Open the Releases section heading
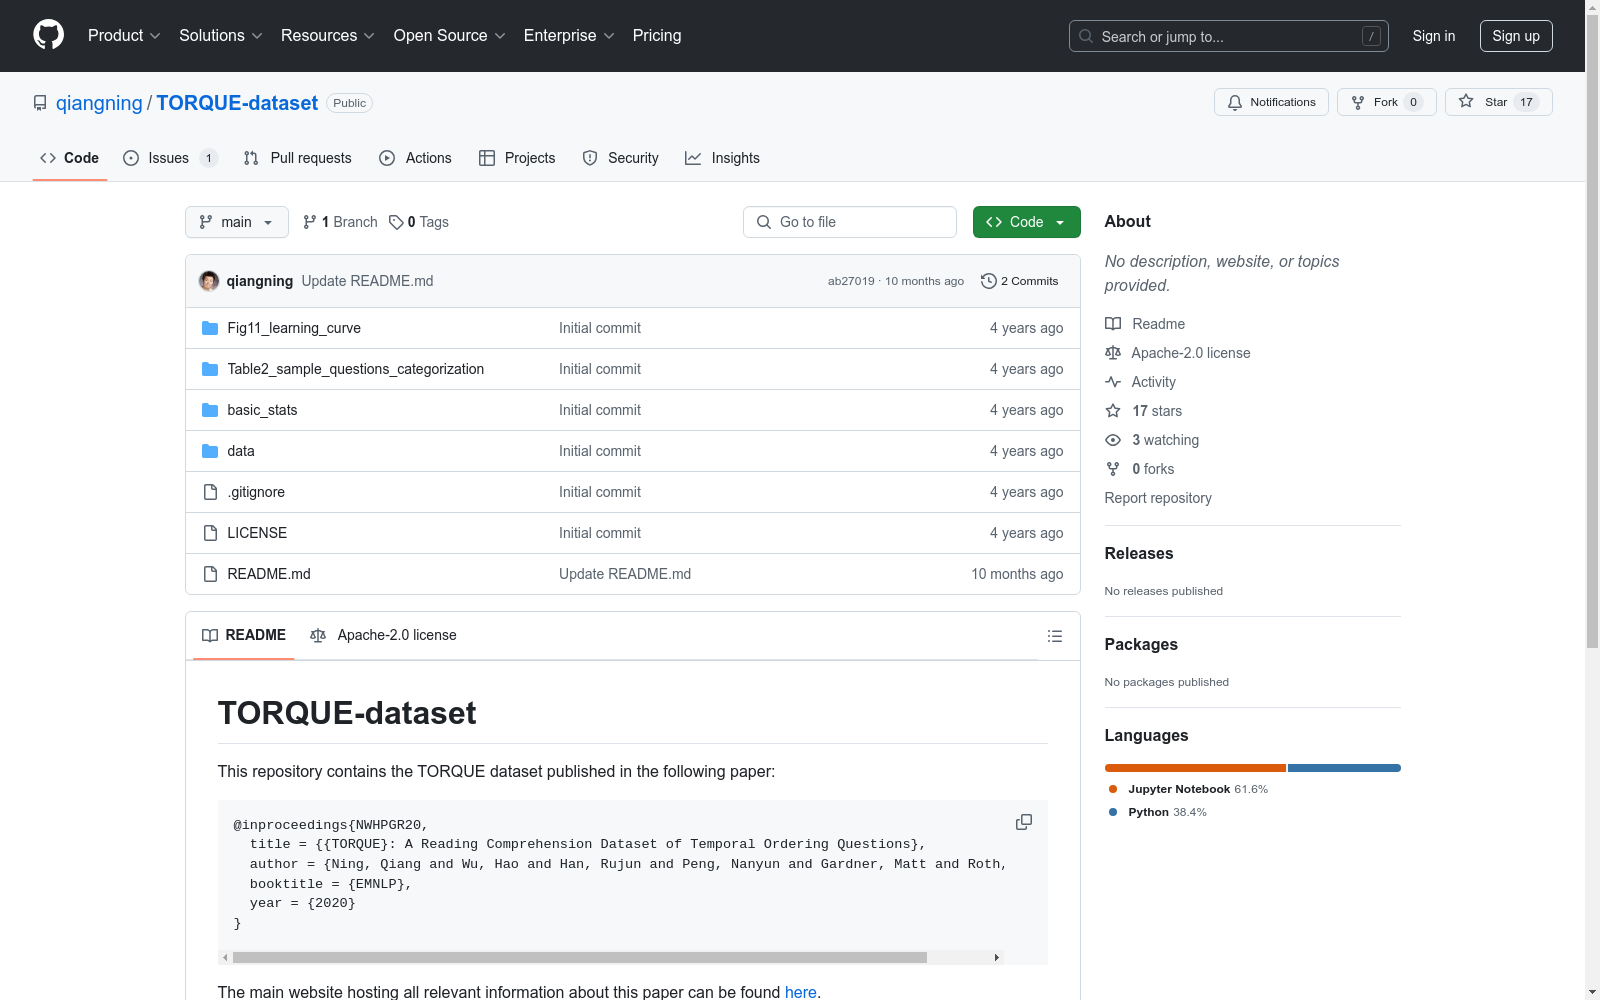Viewport: 1600px width, 1000px height. (1139, 553)
